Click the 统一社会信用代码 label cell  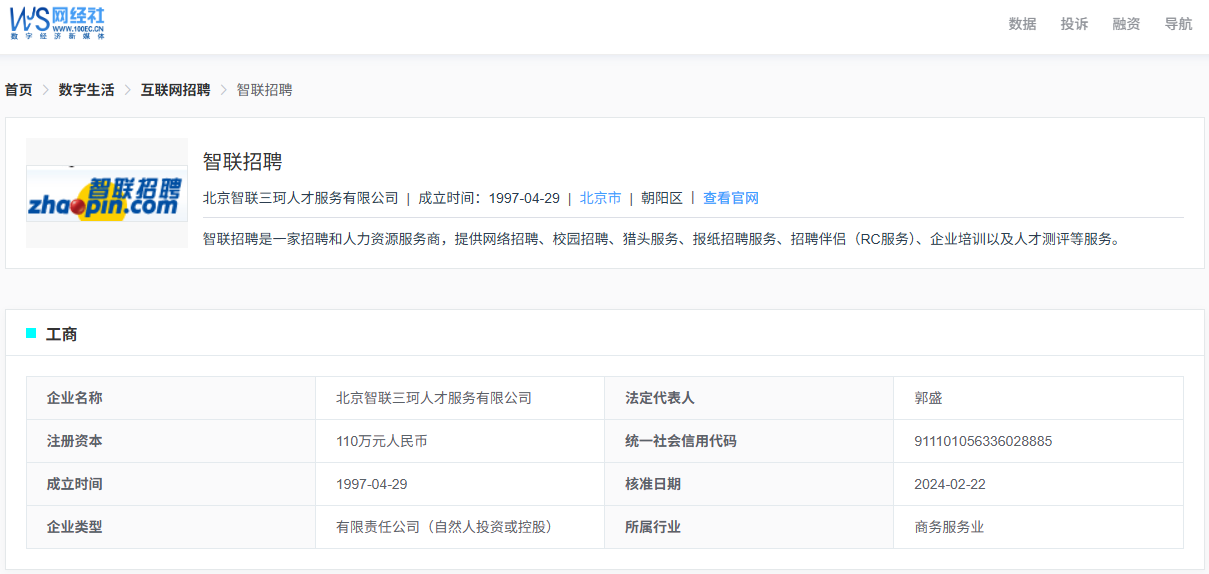tap(749, 441)
